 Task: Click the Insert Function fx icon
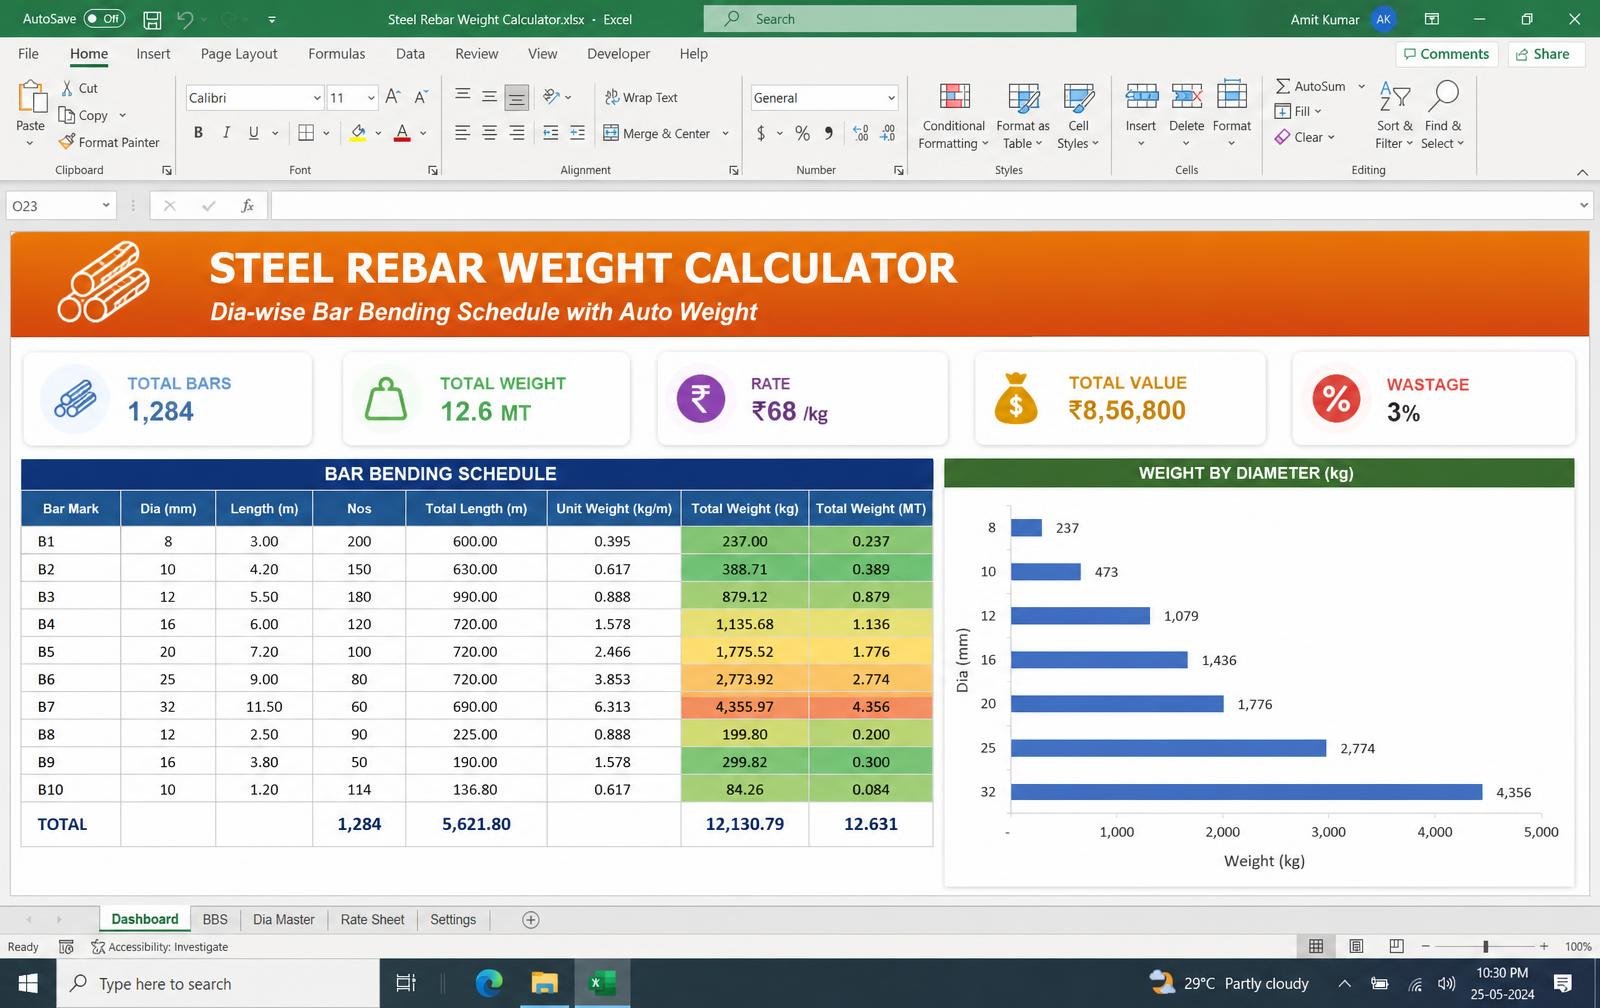click(x=247, y=206)
